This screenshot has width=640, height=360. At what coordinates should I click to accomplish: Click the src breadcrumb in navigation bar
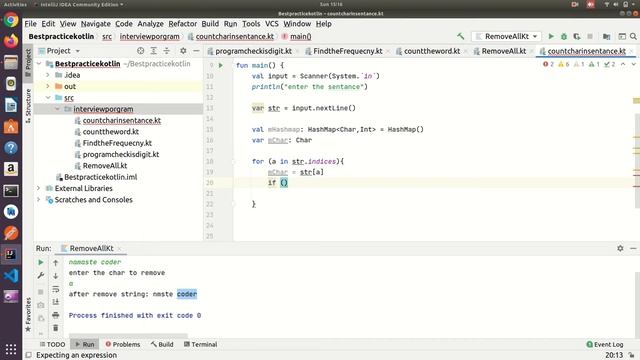coord(107,36)
